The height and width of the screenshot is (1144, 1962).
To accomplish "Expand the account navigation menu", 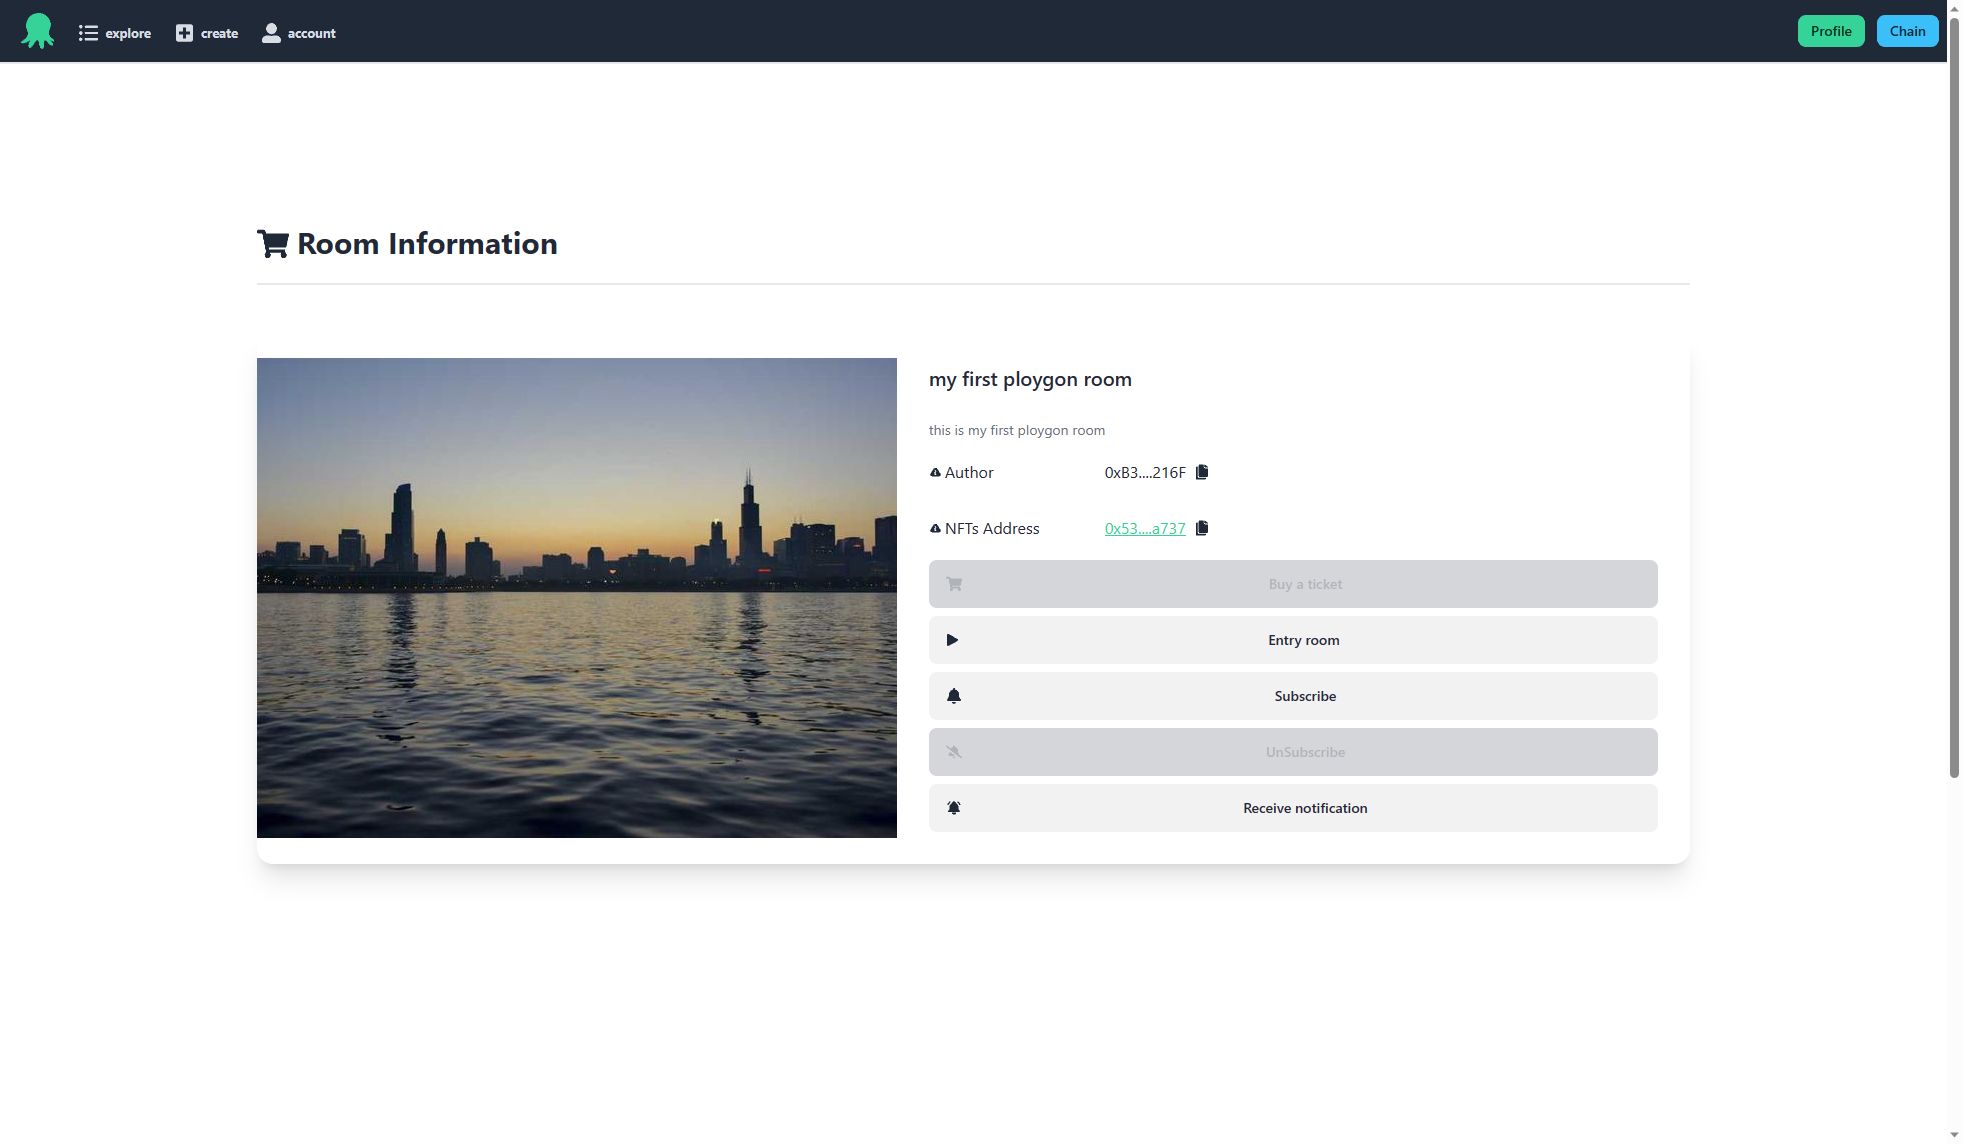I will (297, 30).
